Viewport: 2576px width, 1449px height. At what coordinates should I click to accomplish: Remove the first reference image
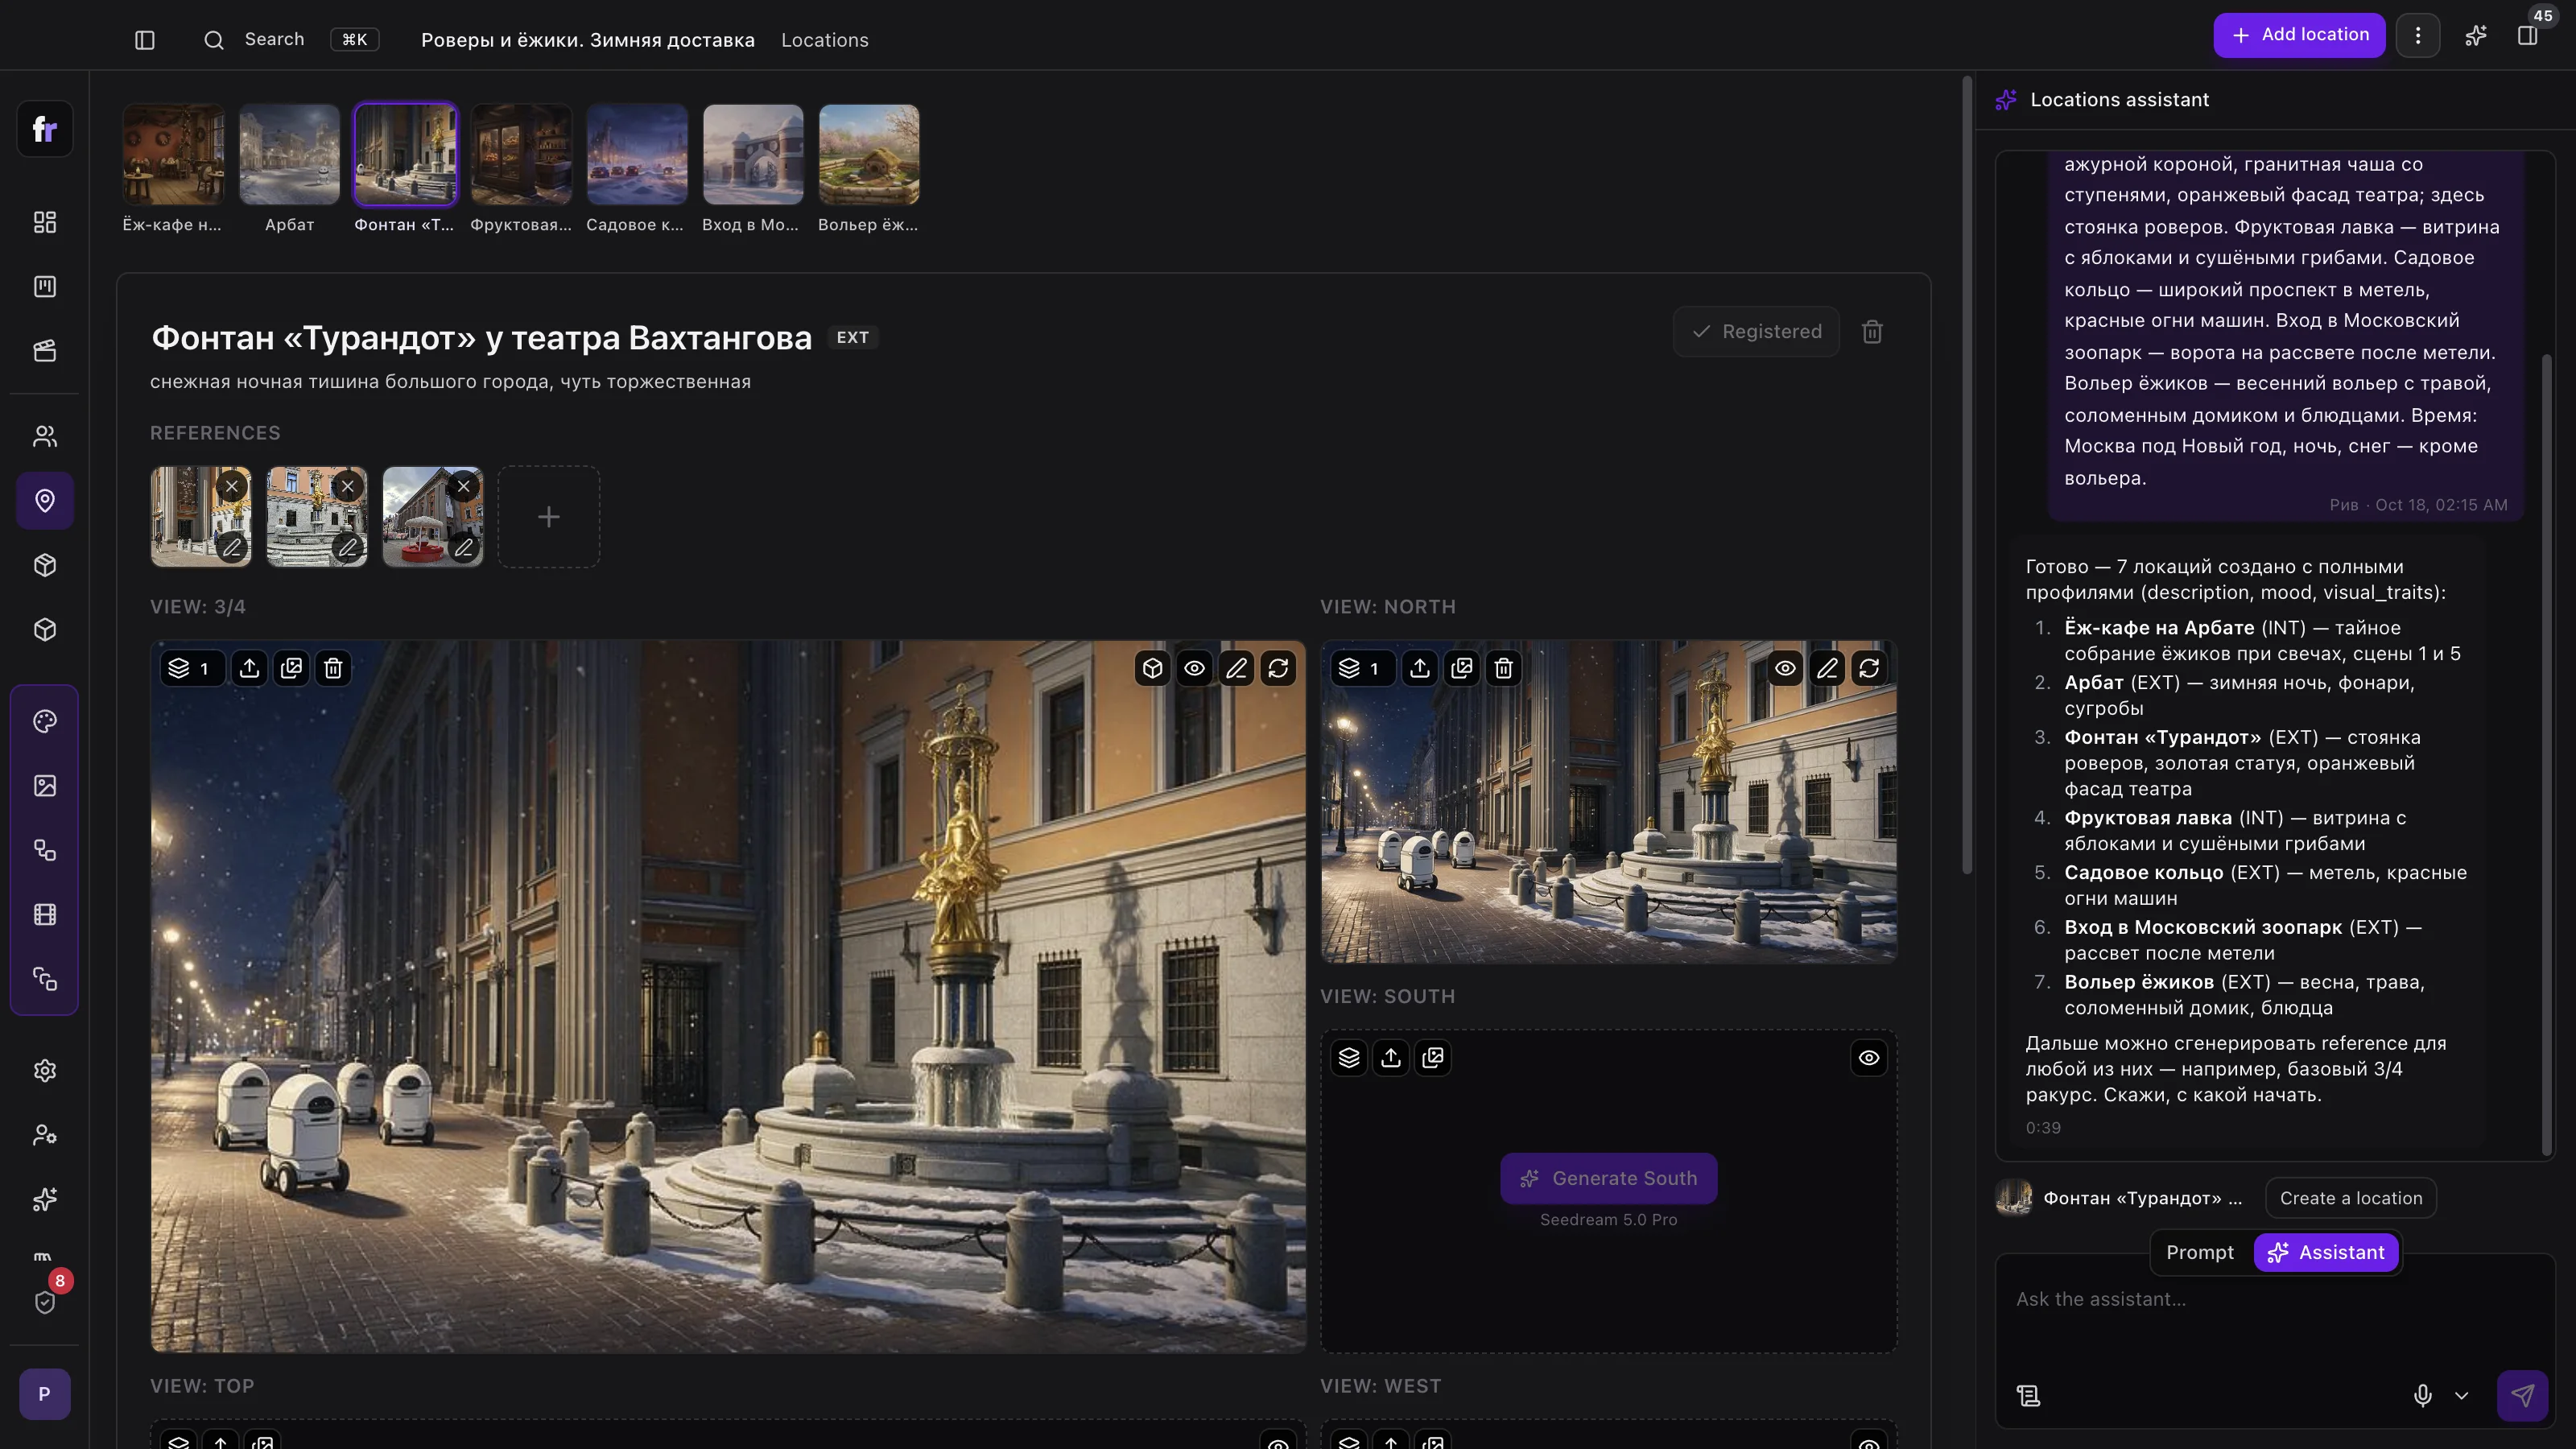(232, 487)
